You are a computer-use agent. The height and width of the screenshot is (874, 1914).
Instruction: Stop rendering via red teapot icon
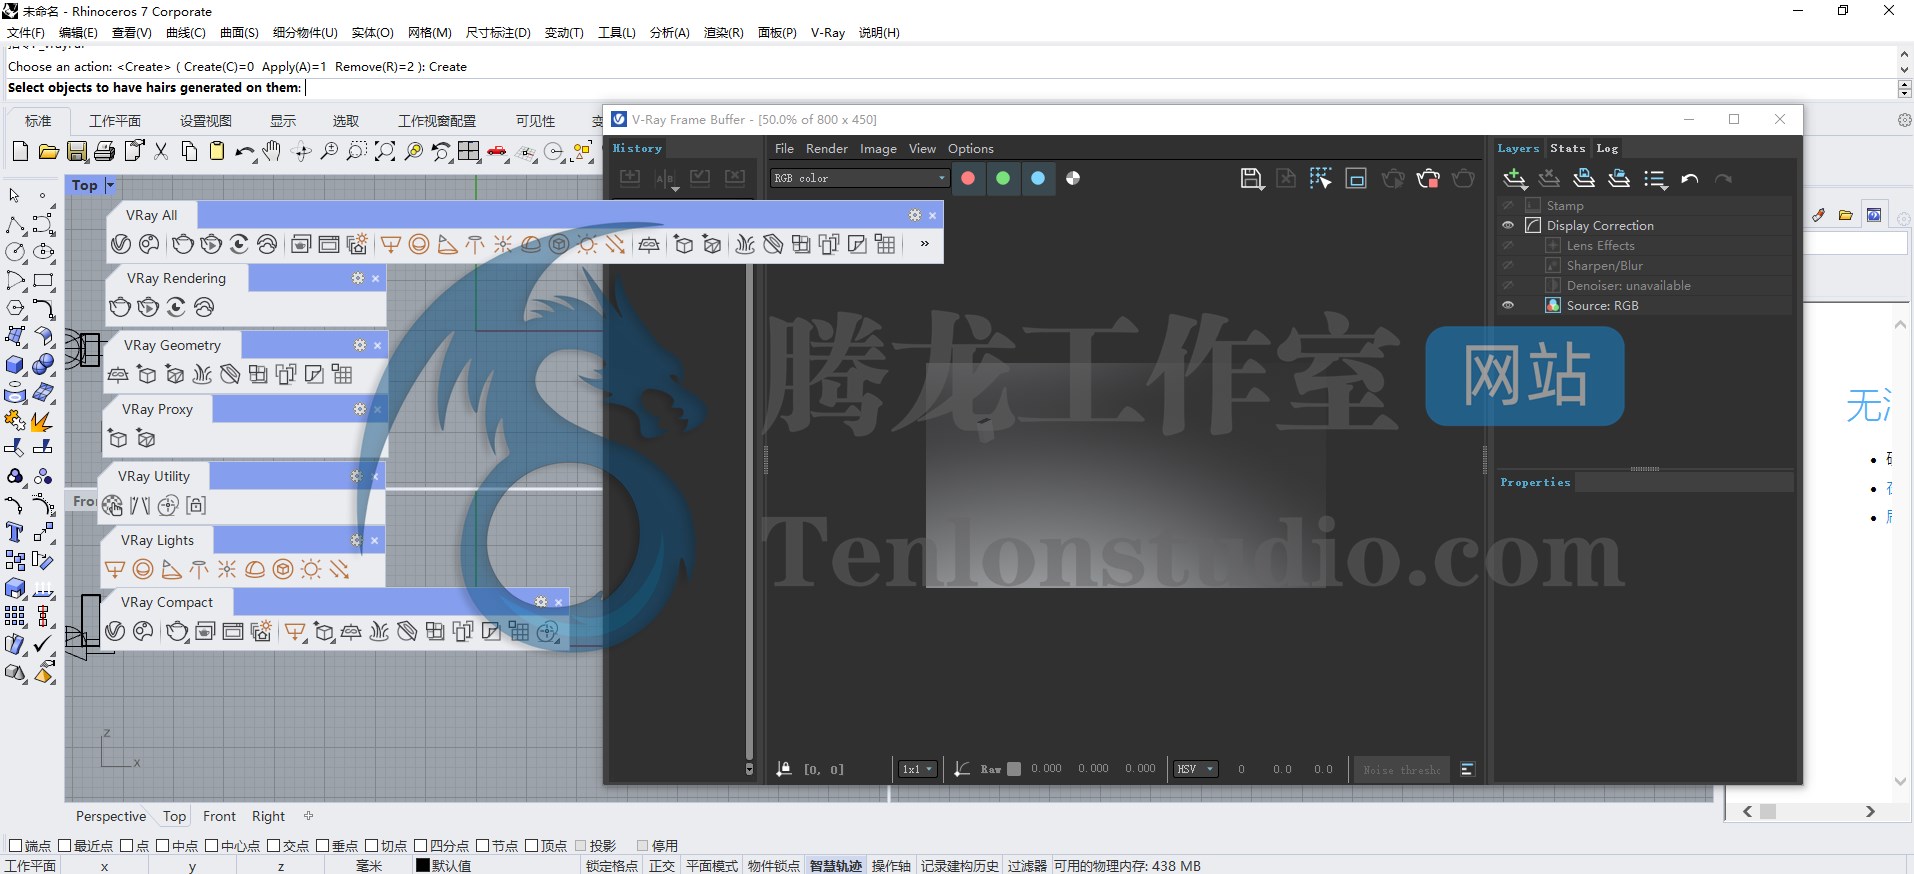click(1428, 178)
